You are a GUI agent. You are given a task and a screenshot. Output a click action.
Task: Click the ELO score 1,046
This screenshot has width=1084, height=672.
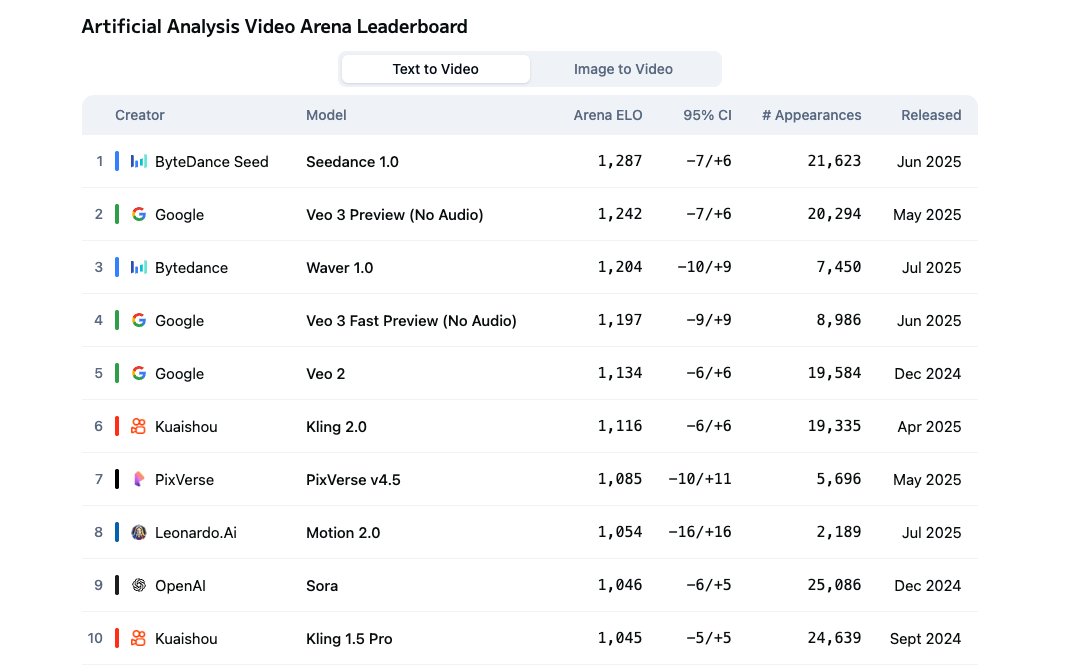[619, 585]
